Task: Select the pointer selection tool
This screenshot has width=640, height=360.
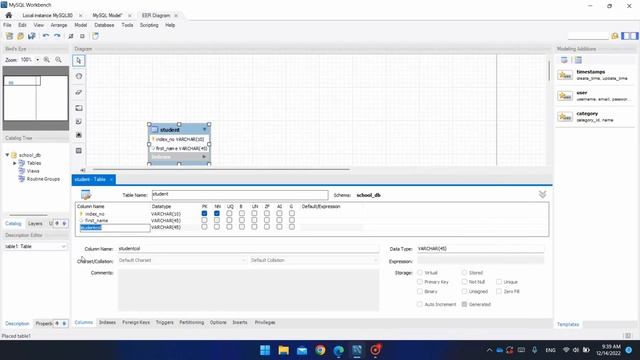Action: 79,60
